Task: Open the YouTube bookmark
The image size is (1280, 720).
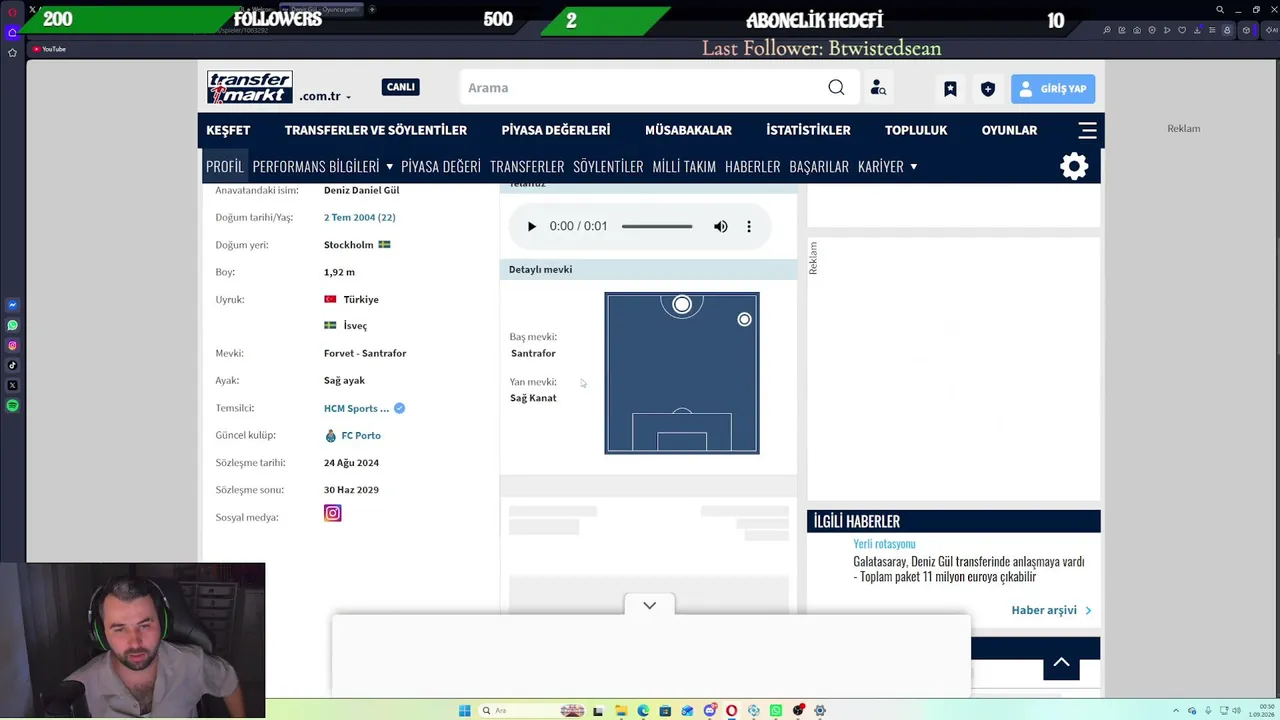Action: click(49, 49)
